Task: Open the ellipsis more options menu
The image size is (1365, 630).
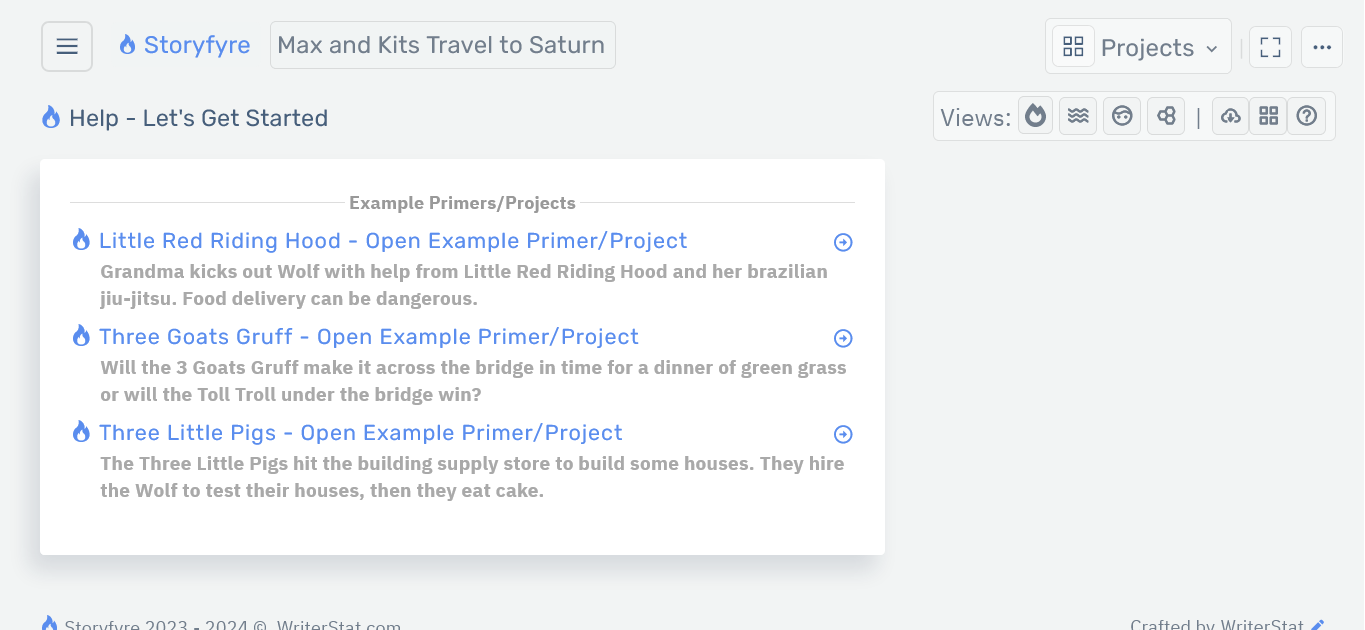Action: pyautogui.click(x=1322, y=46)
